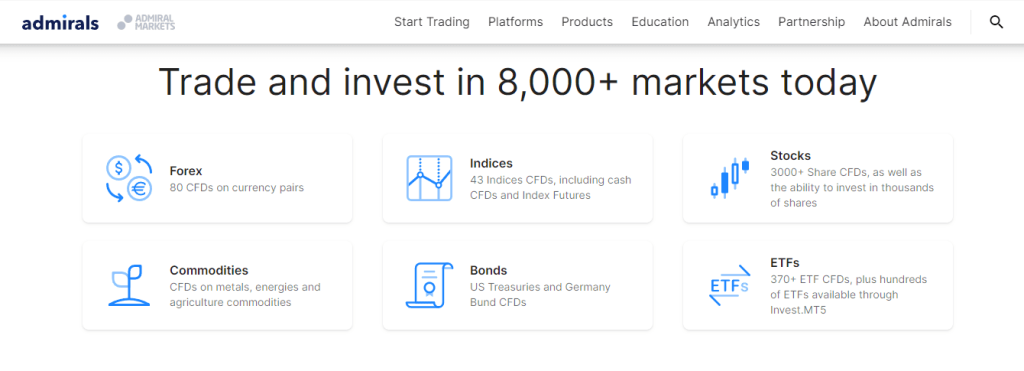The width and height of the screenshot is (1024, 371).
Task: Open the Education menu
Action: coord(660,22)
